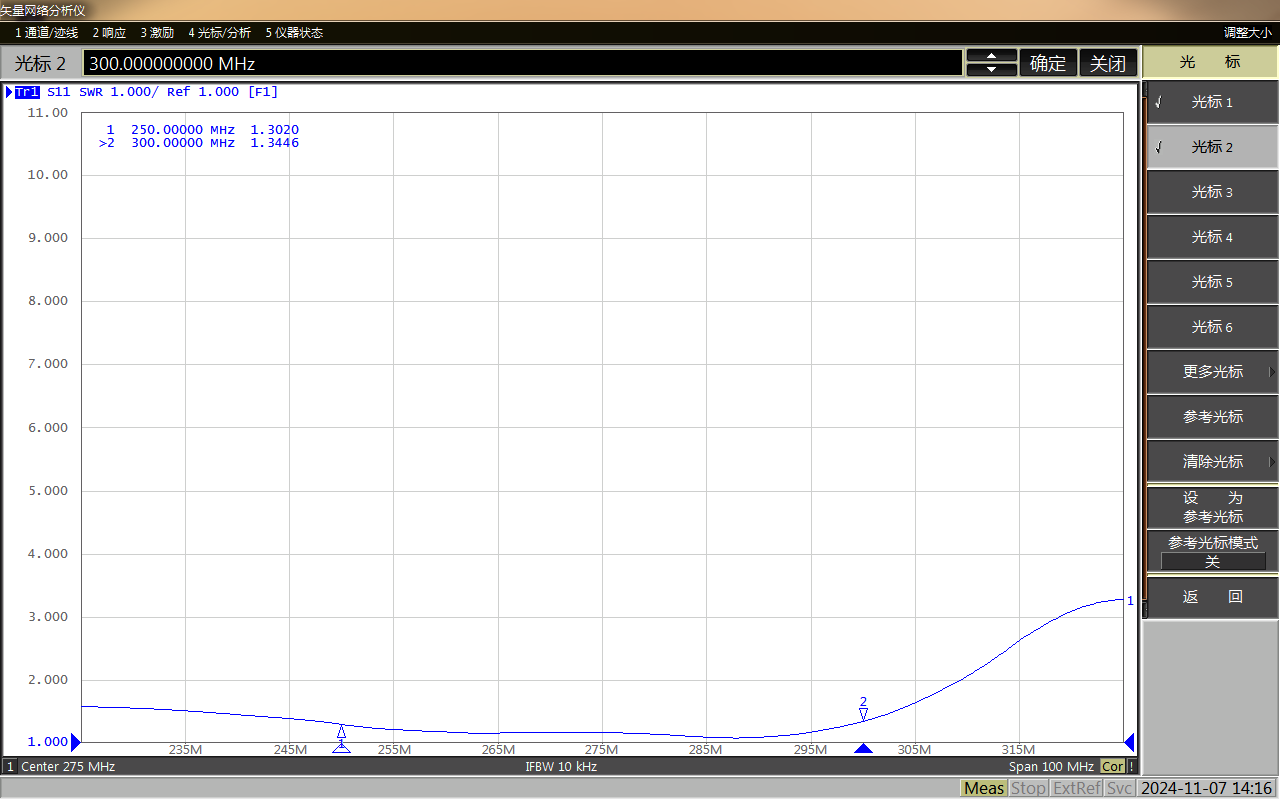Click the Cor correction status indicator
Viewport: 1280px width, 800px height.
1112,767
